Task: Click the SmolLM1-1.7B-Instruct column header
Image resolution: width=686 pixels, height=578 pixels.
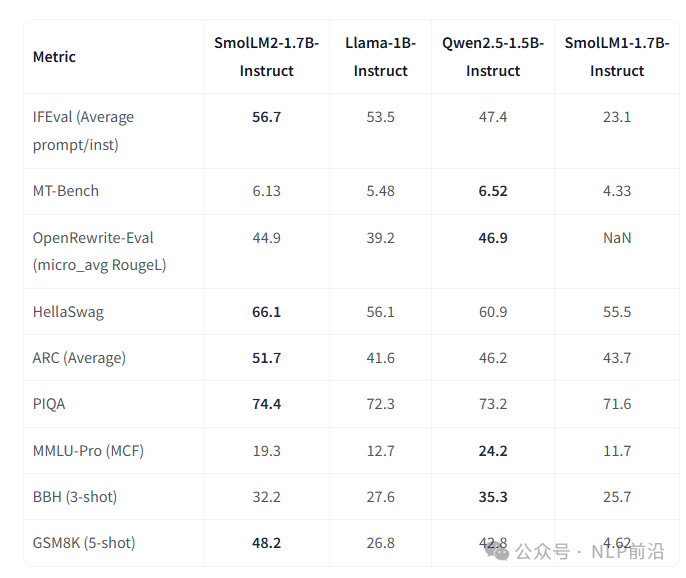Action: click(x=617, y=57)
